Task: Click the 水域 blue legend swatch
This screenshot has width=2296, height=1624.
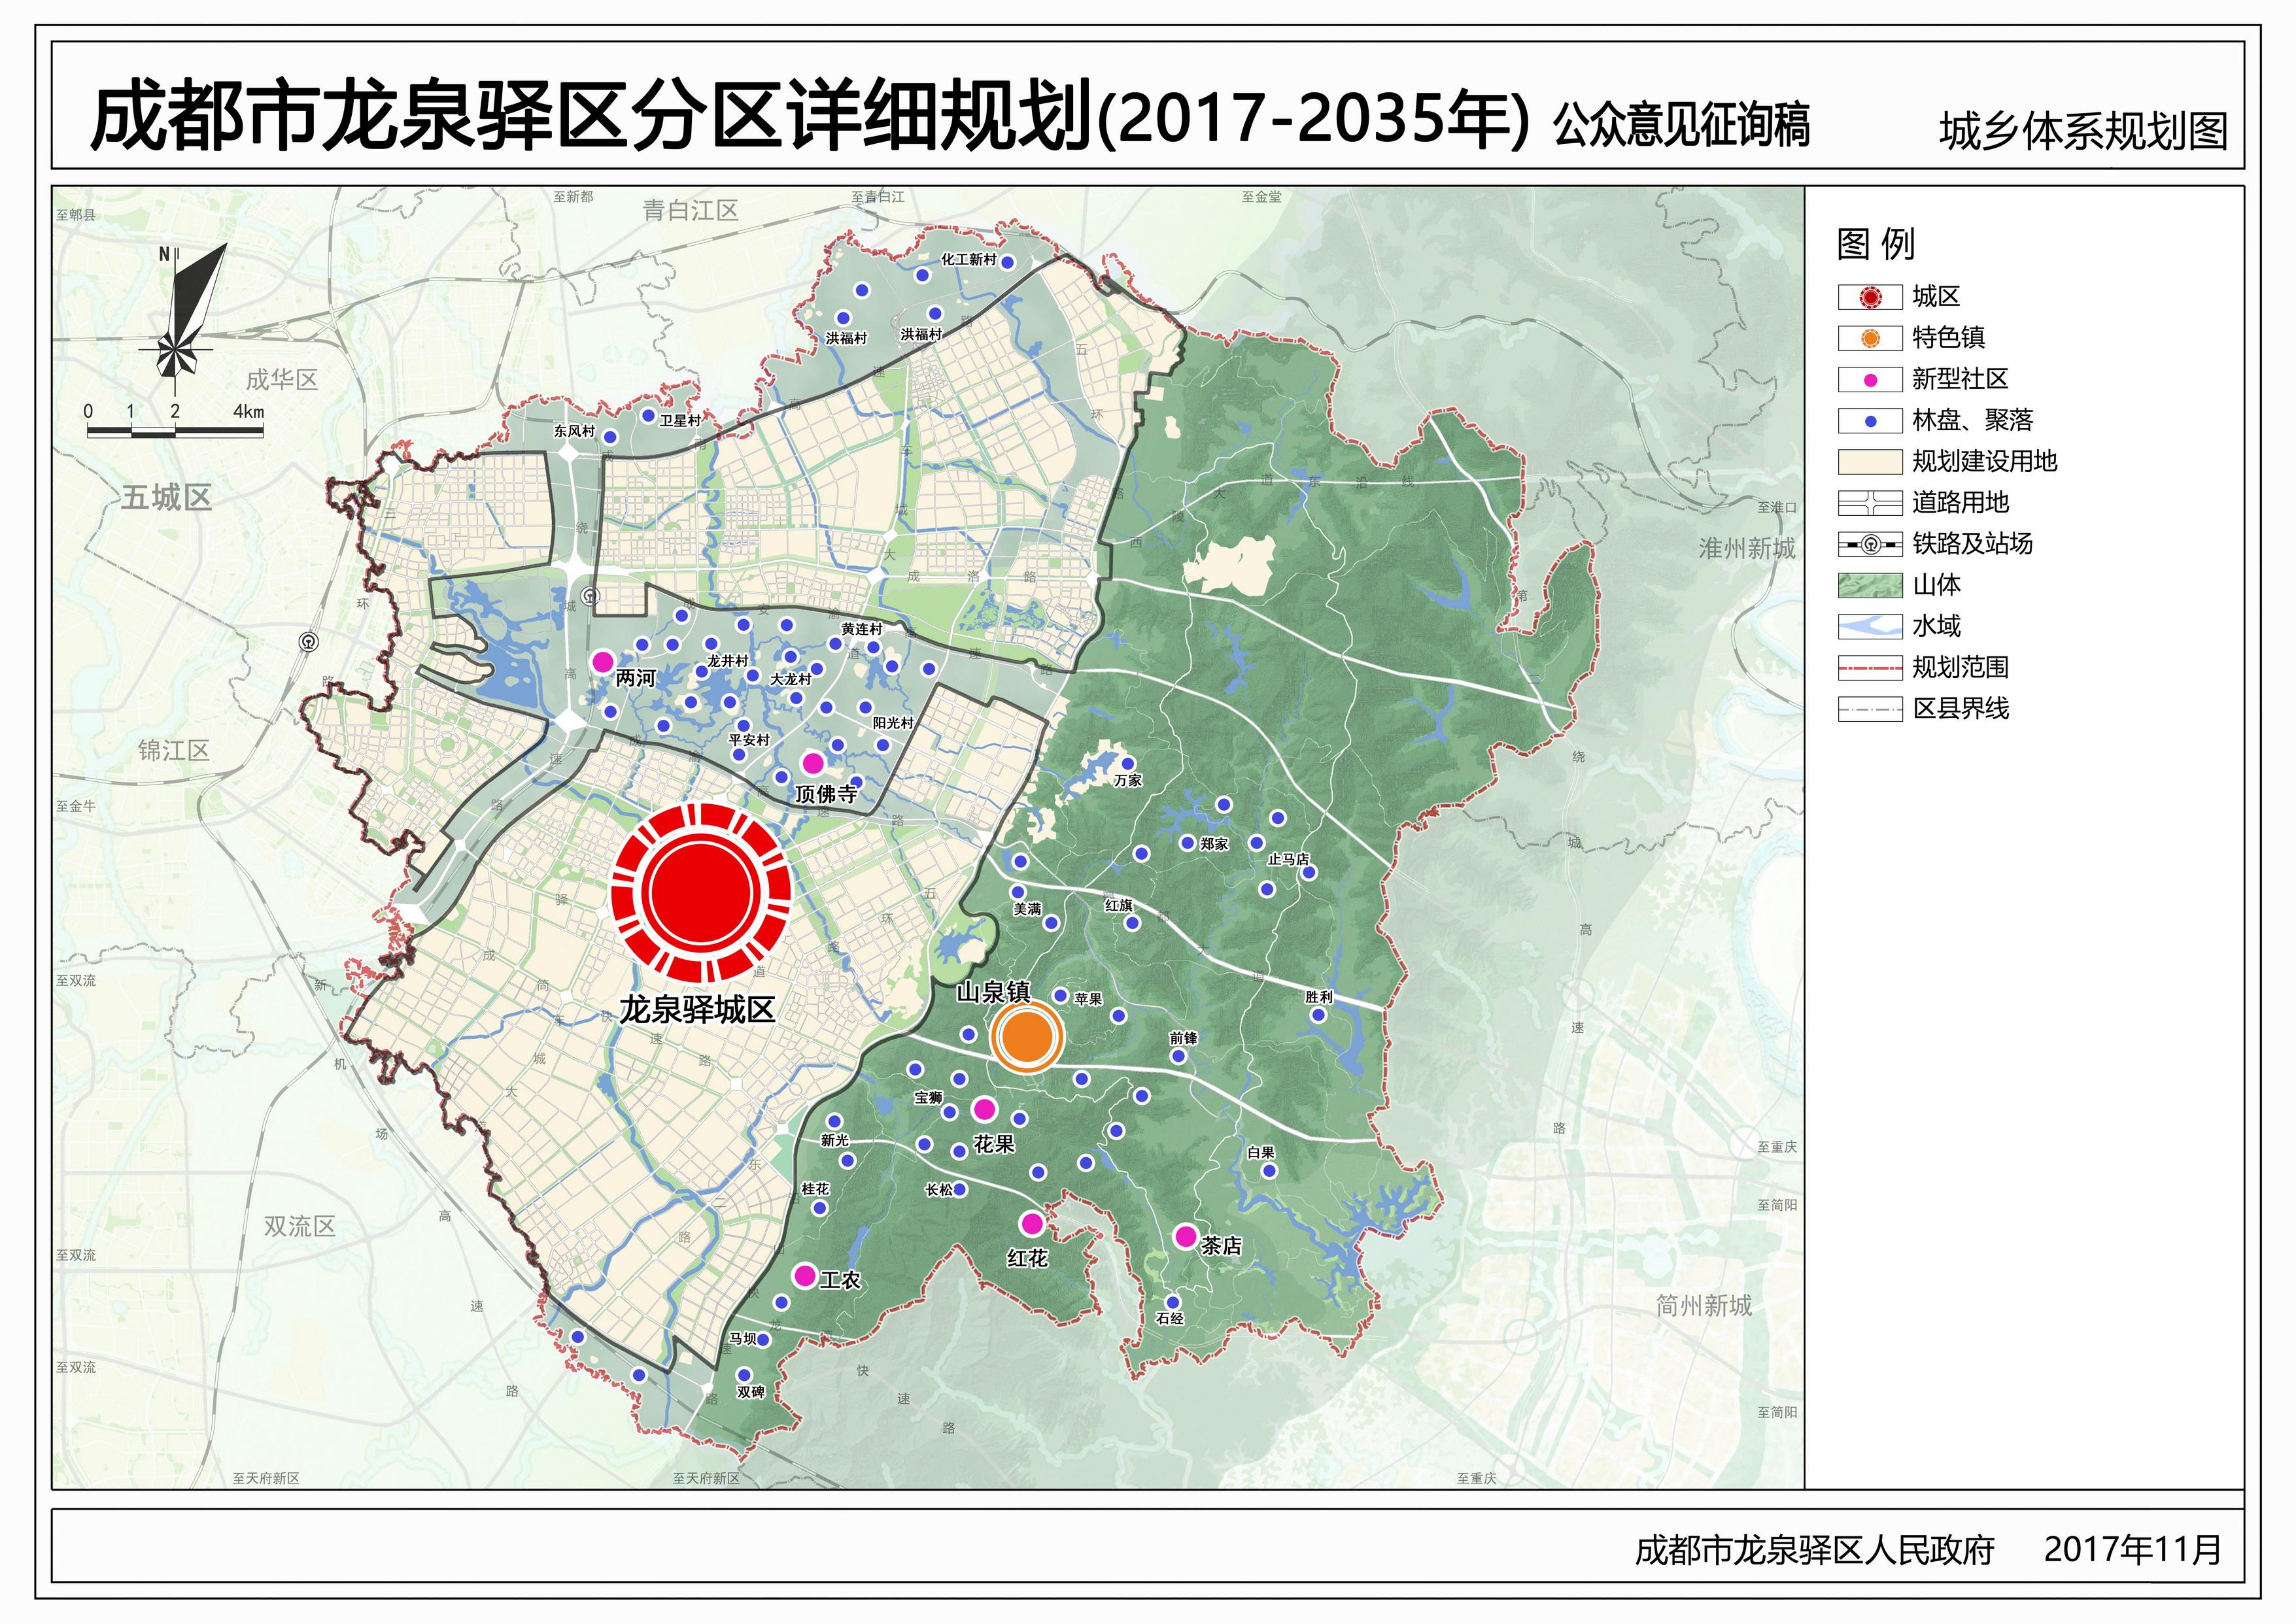Action: click(1870, 627)
